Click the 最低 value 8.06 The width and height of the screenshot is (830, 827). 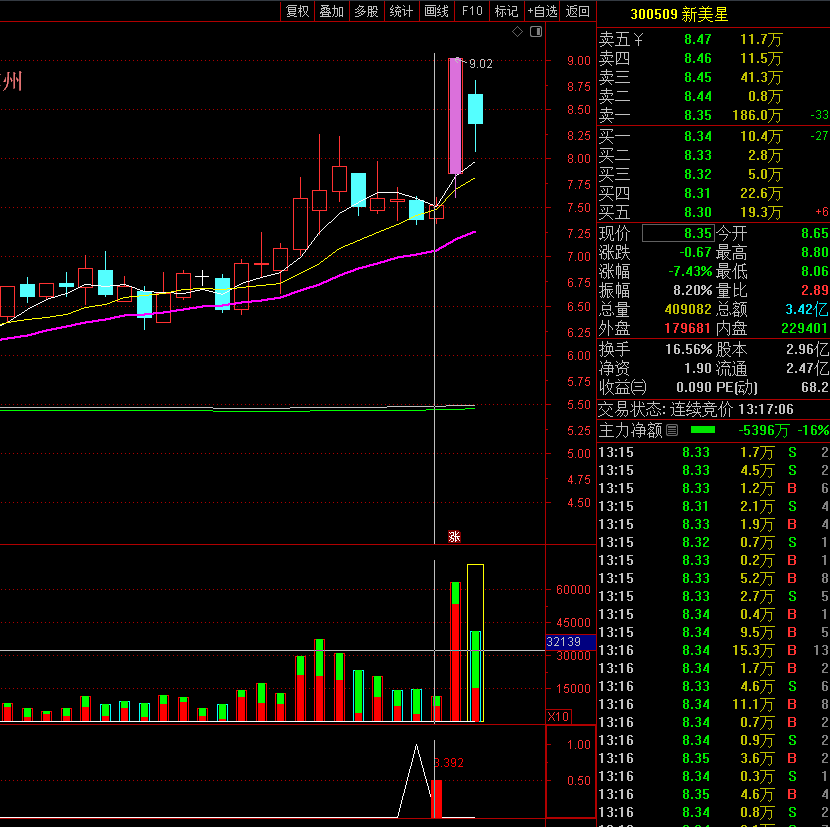coord(815,272)
